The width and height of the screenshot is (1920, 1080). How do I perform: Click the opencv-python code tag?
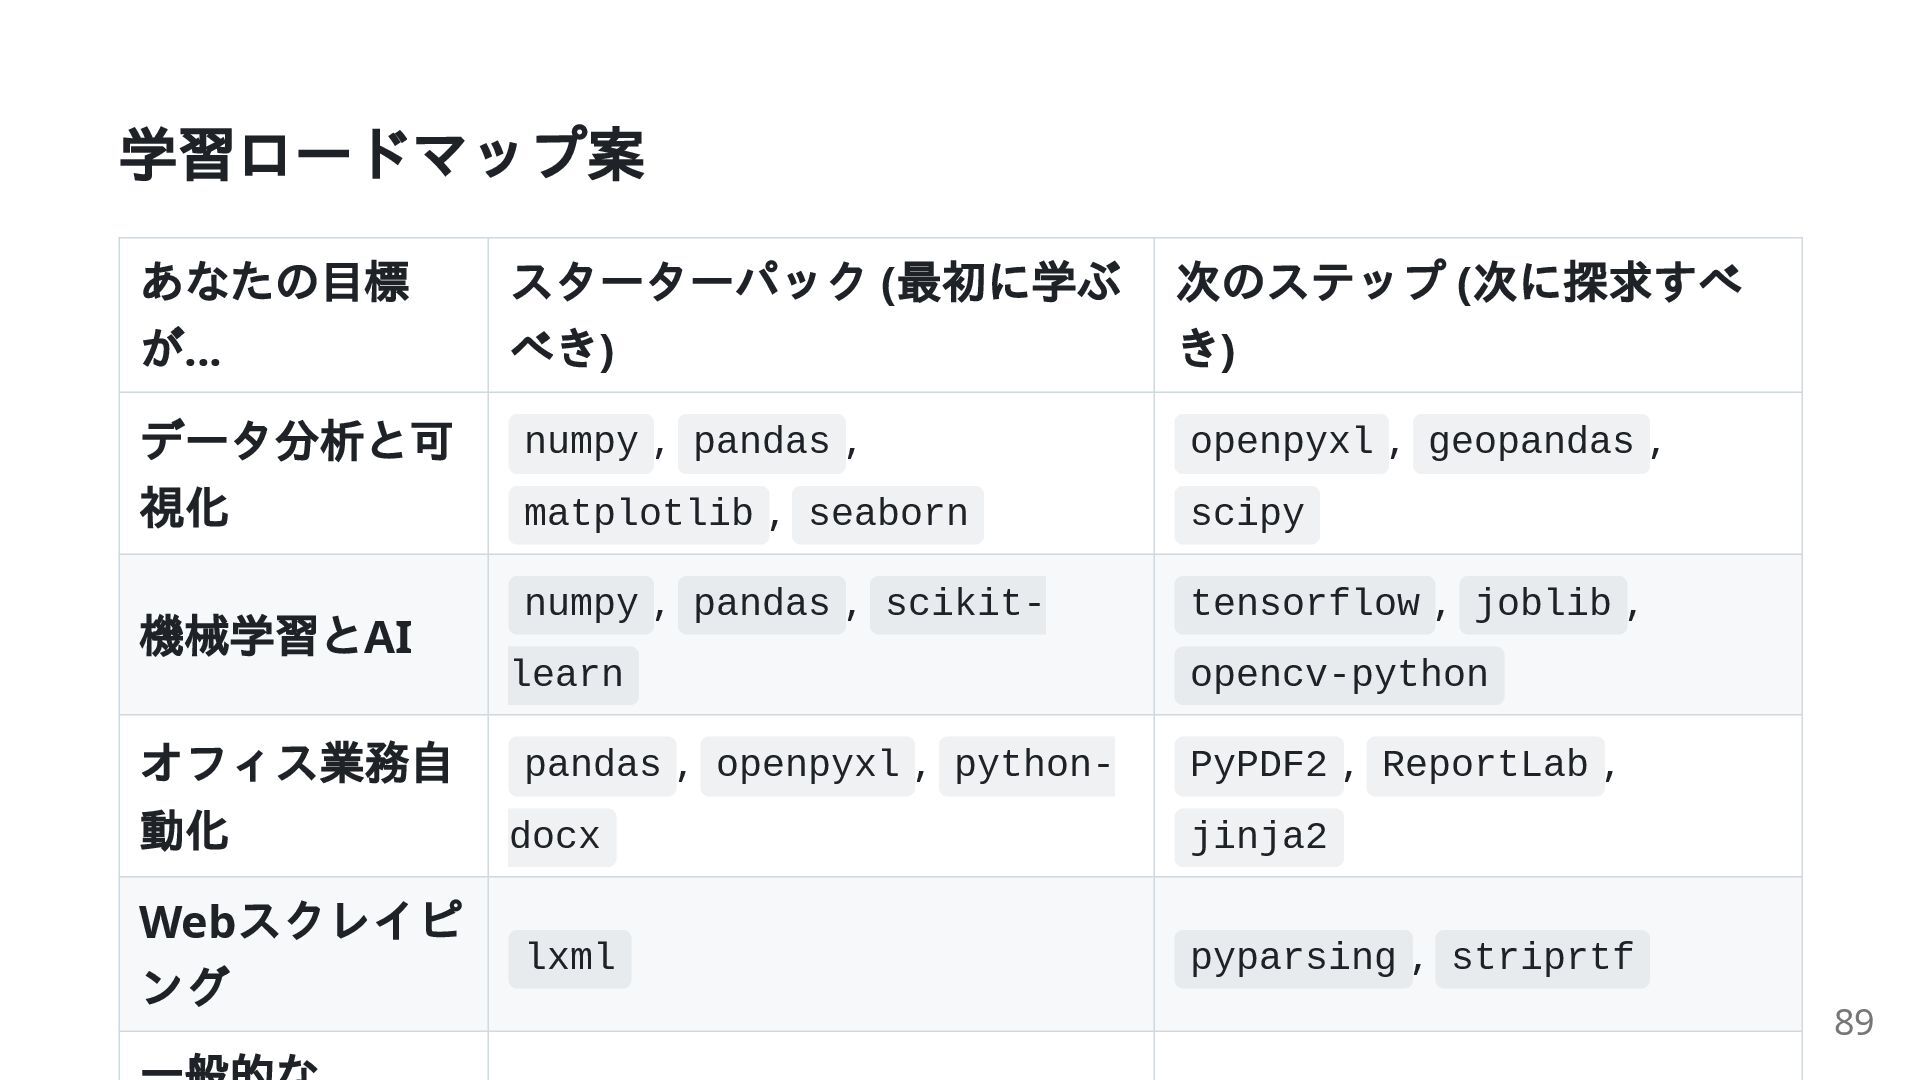[1338, 676]
